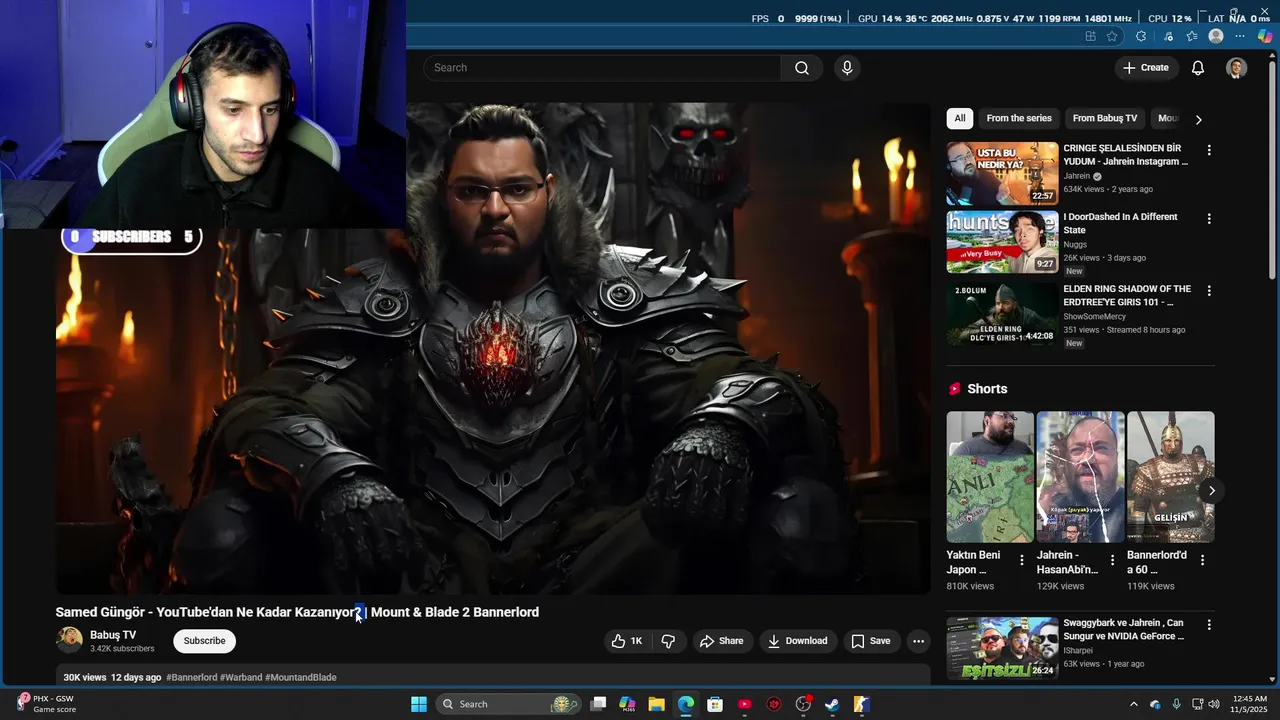The width and height of the screenshot is (1280, 720).
Task: Add page to Edge favorites star
Action: [1112, 36]
